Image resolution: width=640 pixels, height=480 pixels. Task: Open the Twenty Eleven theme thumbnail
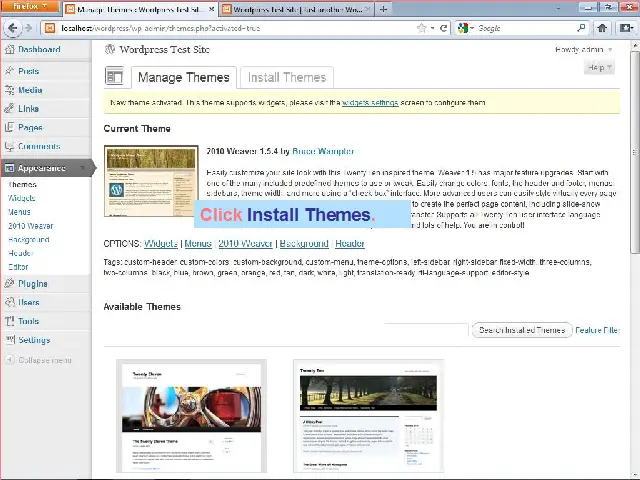click(x=191, y=416)
